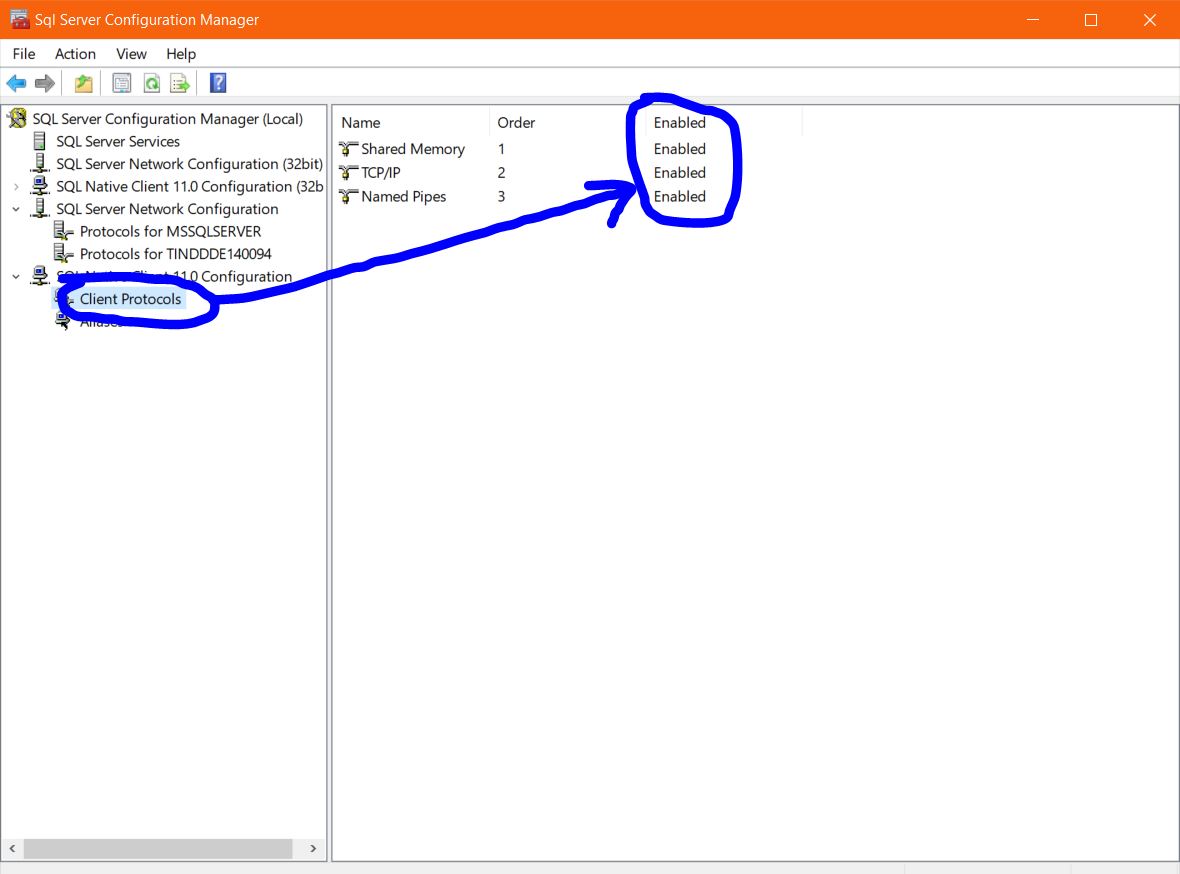1180x874 pixels.
Task: Expand SQL Native Client 11.0 Configuration (32bit)
Action: 16,187
